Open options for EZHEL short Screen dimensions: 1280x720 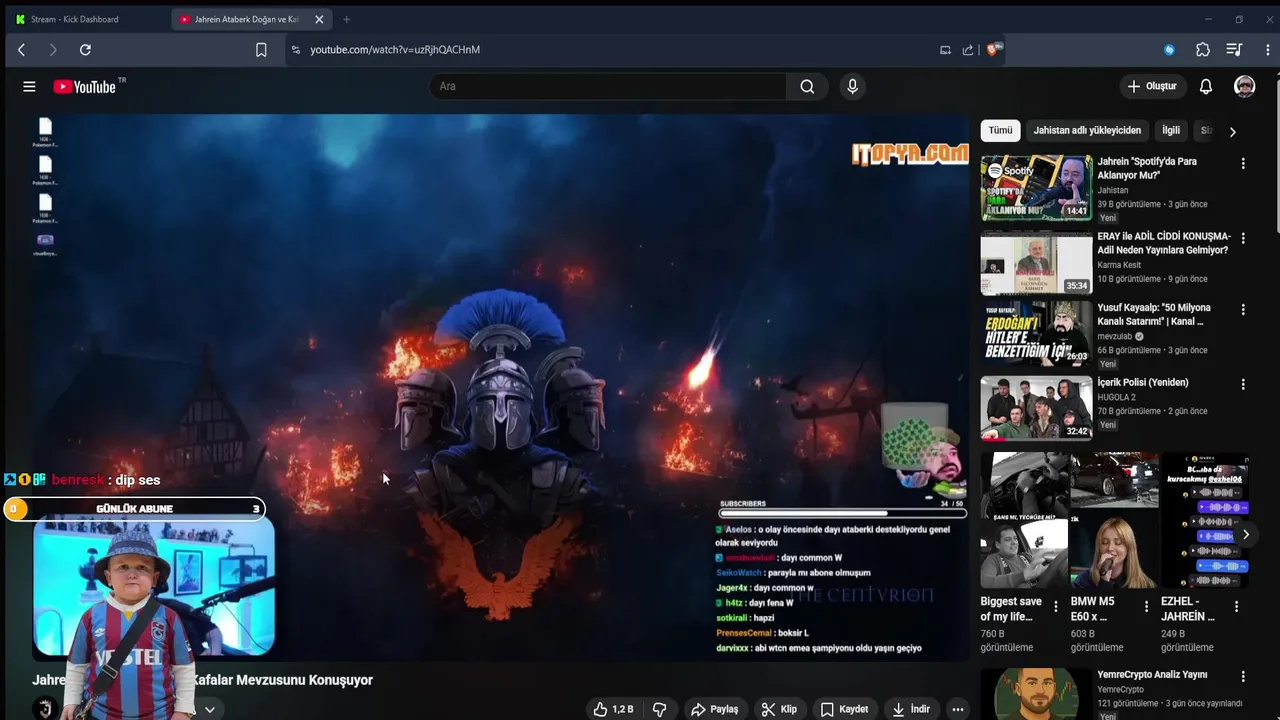(x=1236, y=606)
